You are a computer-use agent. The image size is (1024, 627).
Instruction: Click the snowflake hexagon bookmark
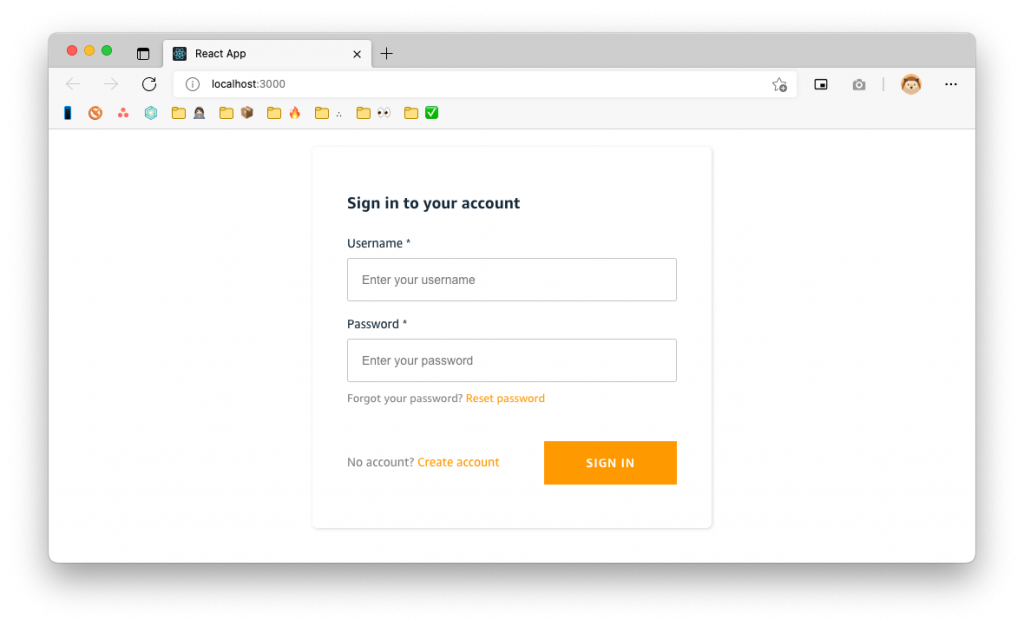[x=150, y=112]
